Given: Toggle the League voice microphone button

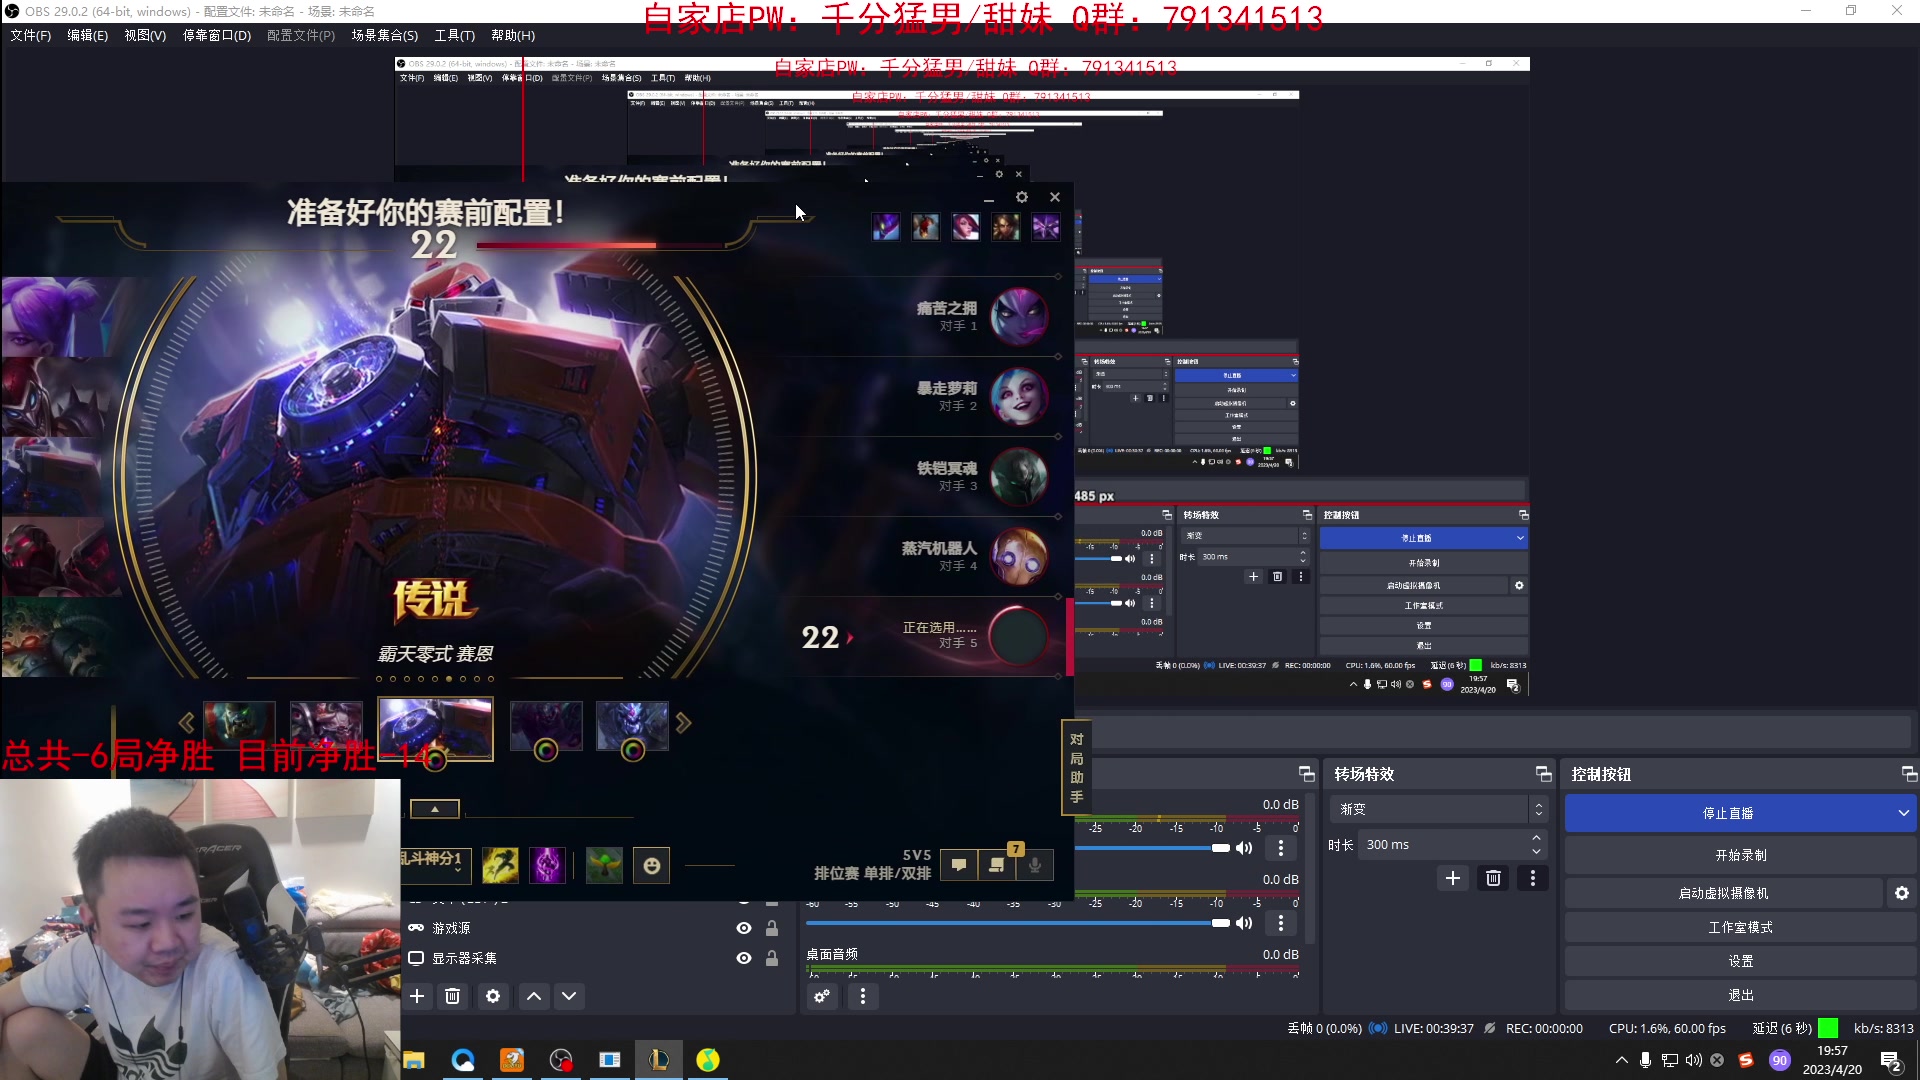Looking at the screenshot, I should coord(1035,865).
